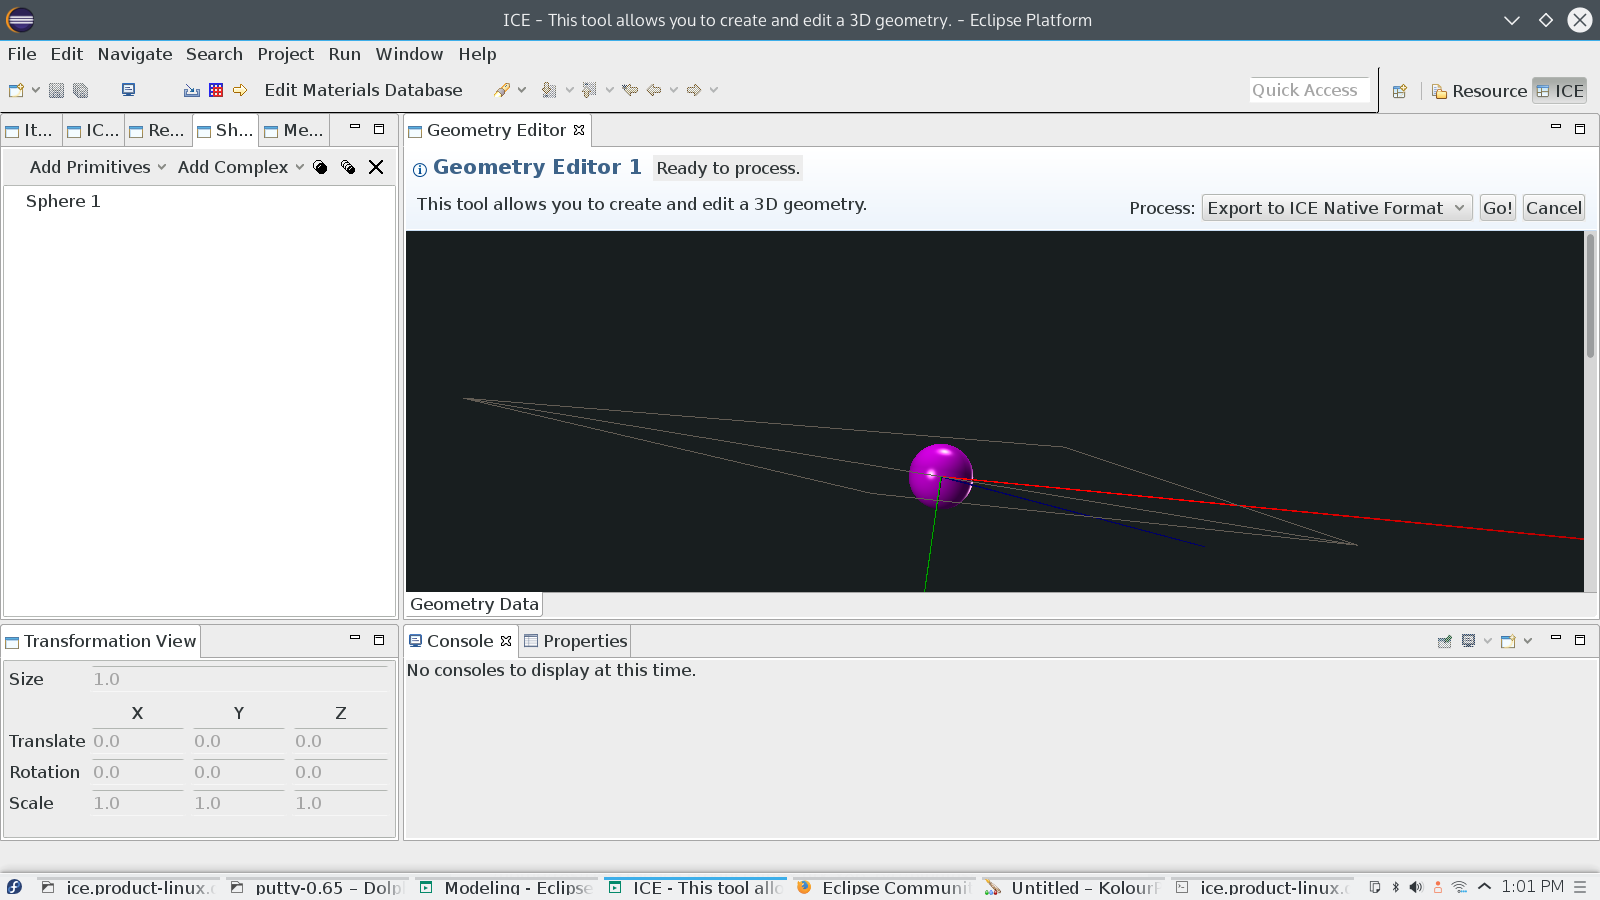Screen dimensions: 1600x900
Task: Click the Replicate Shape icon
Action: [x=348, y=167]
